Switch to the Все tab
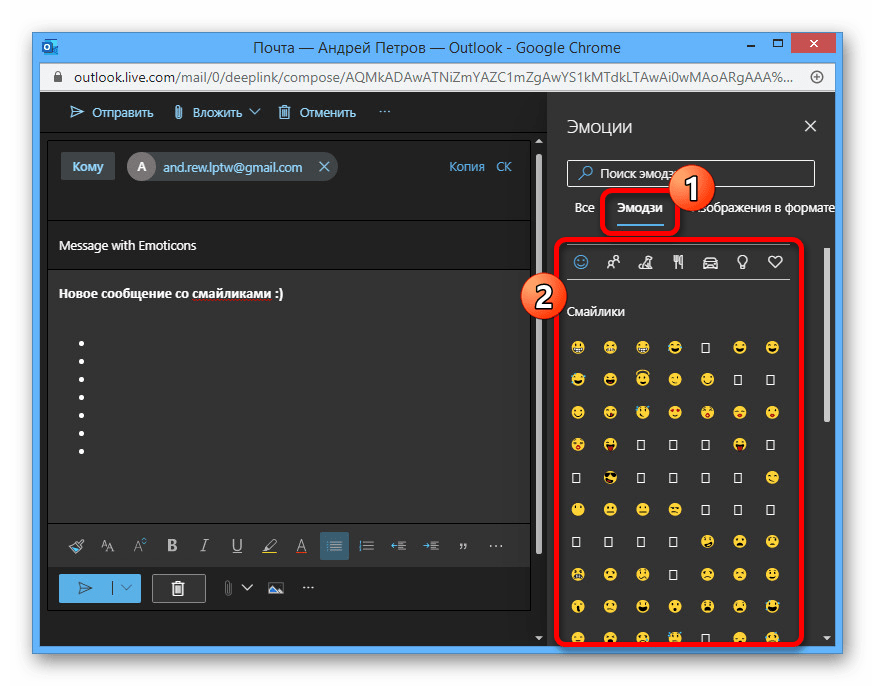The width and height of the screenshot is (875, 686). tap(584, 208)
